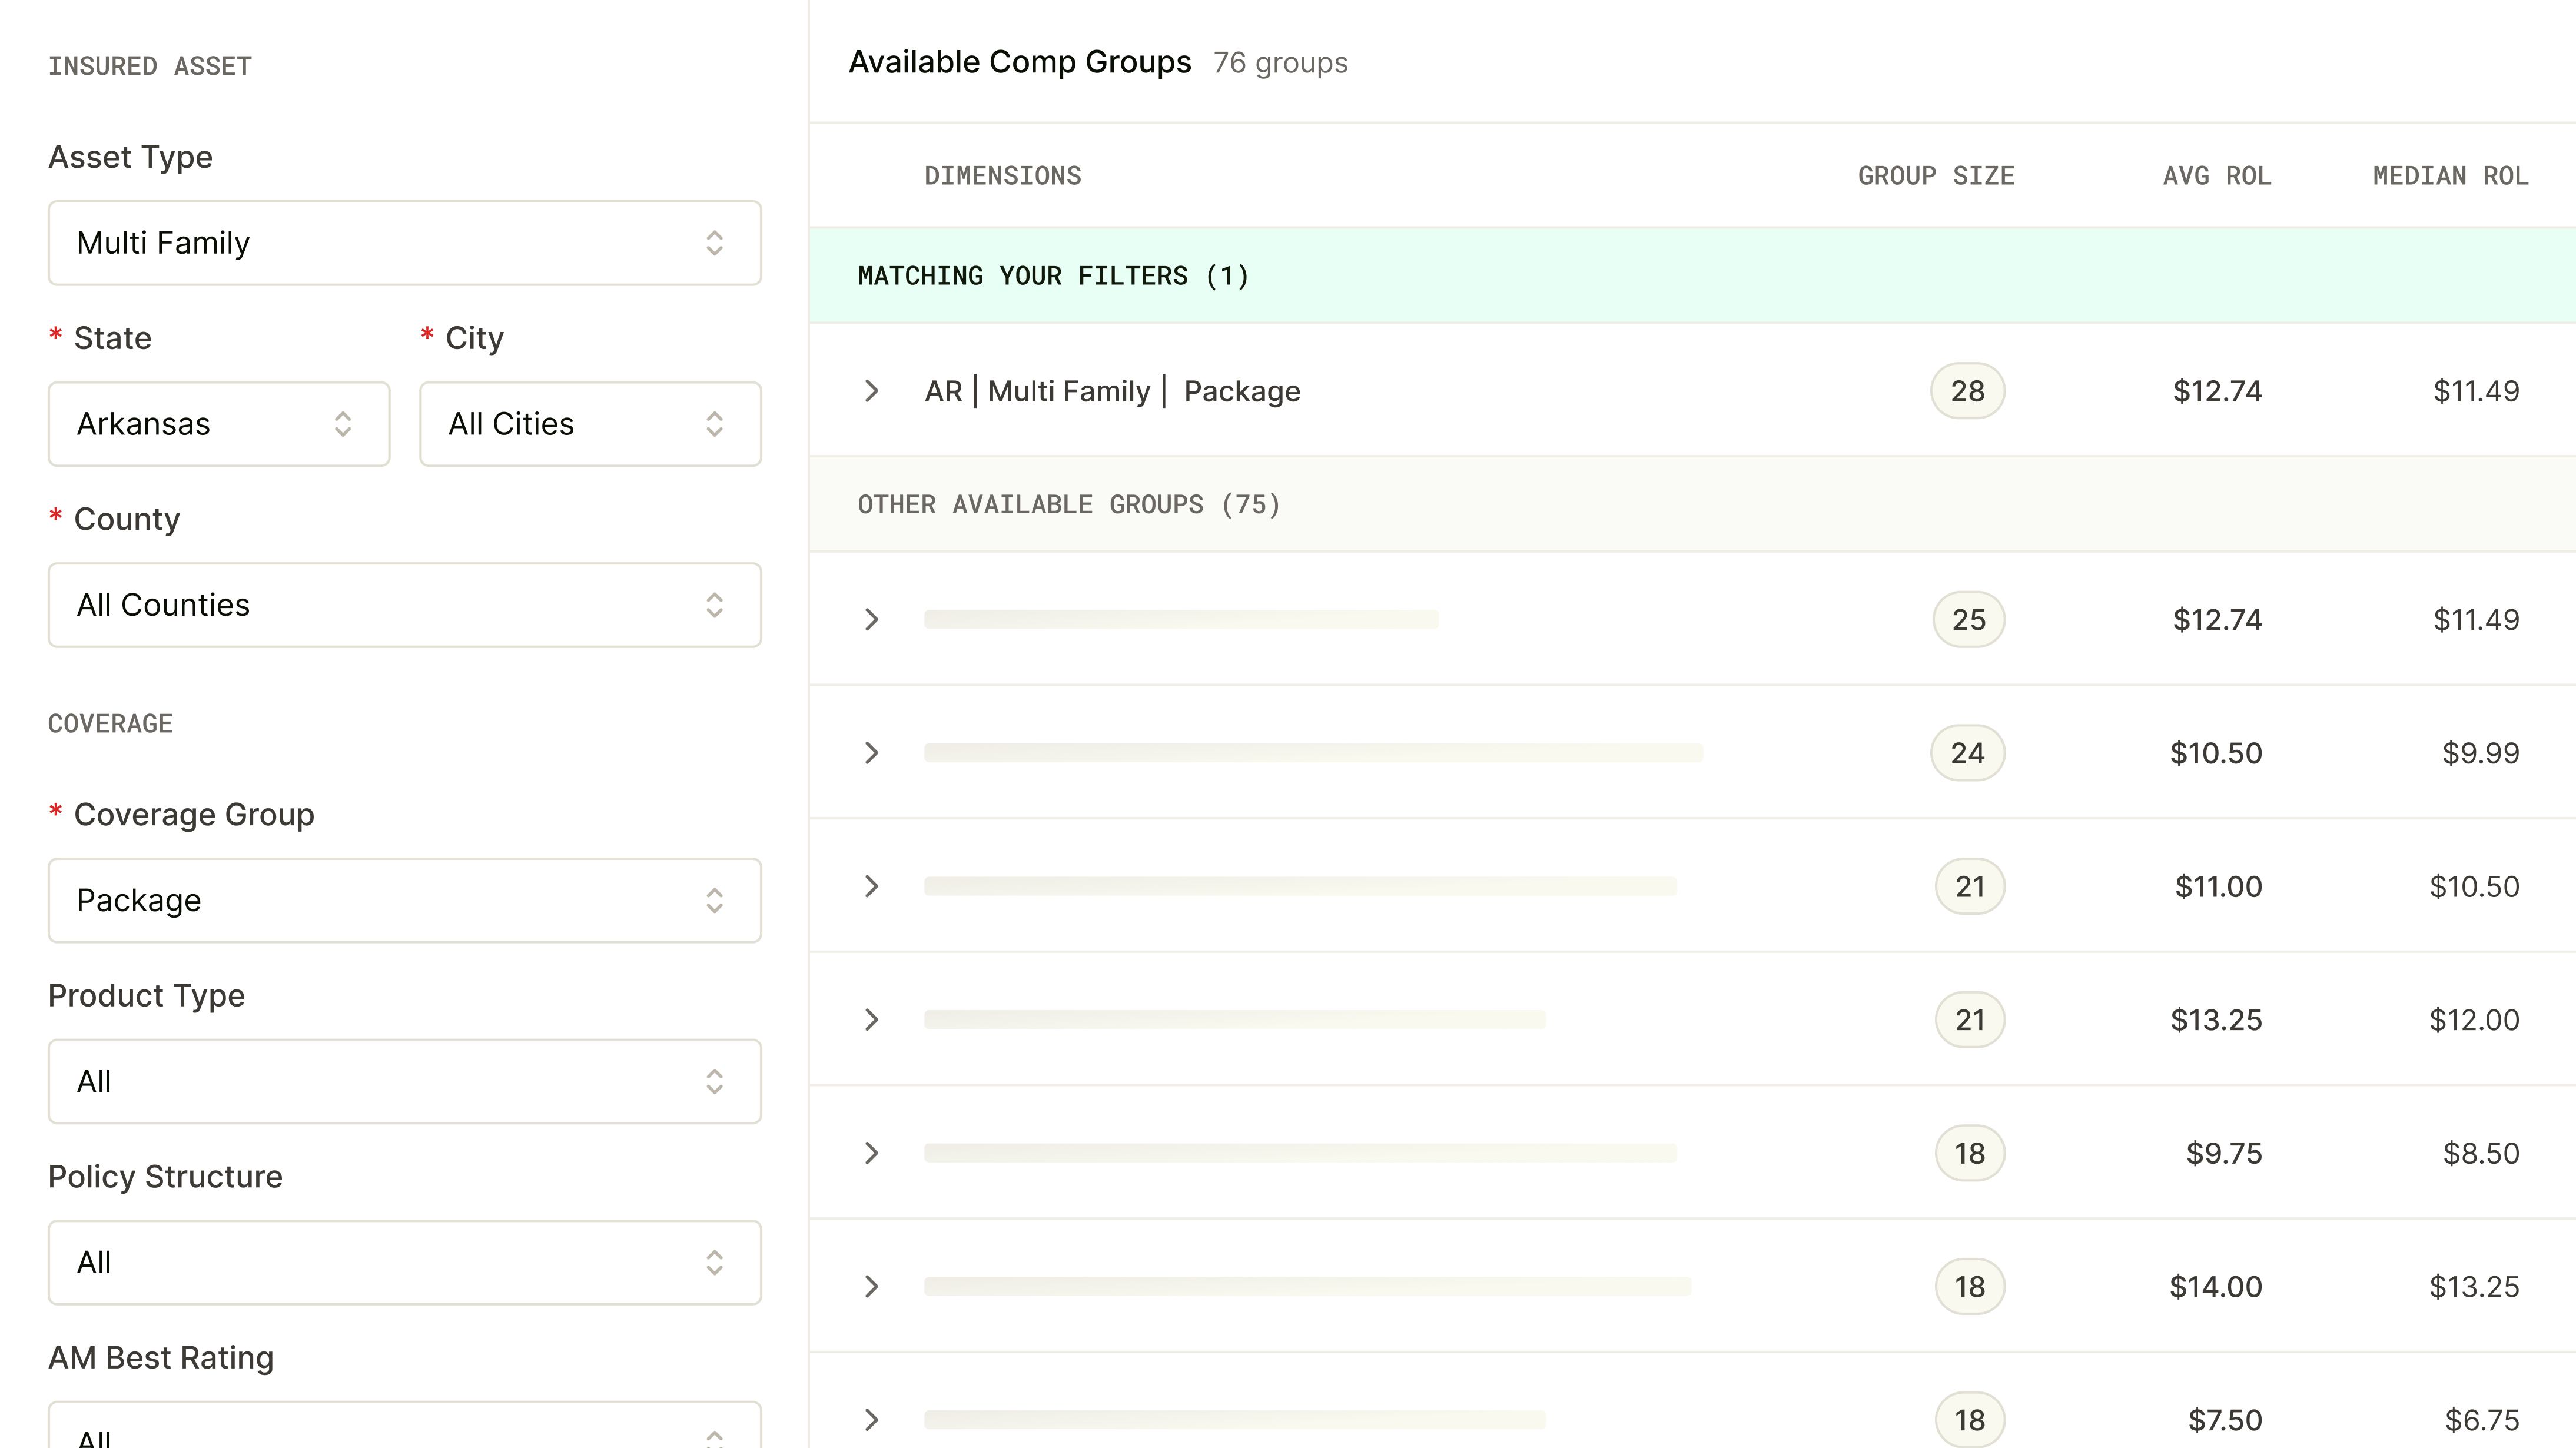The image size is (2576, 1448).
Task: Click the AR | Multi Family | Package label
Action: tap(1112, 391)
